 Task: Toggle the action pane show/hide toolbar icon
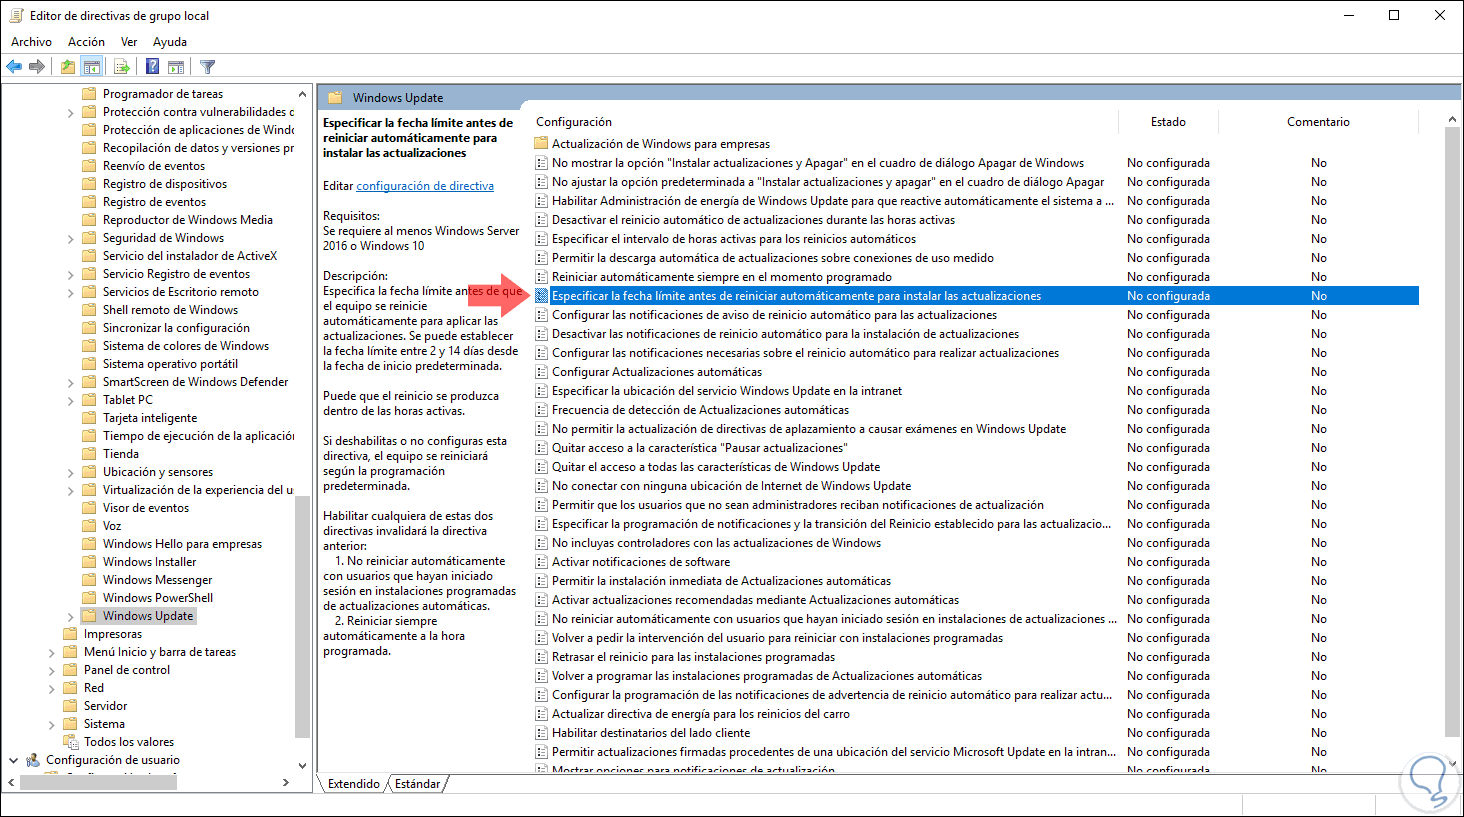[176, 67]
